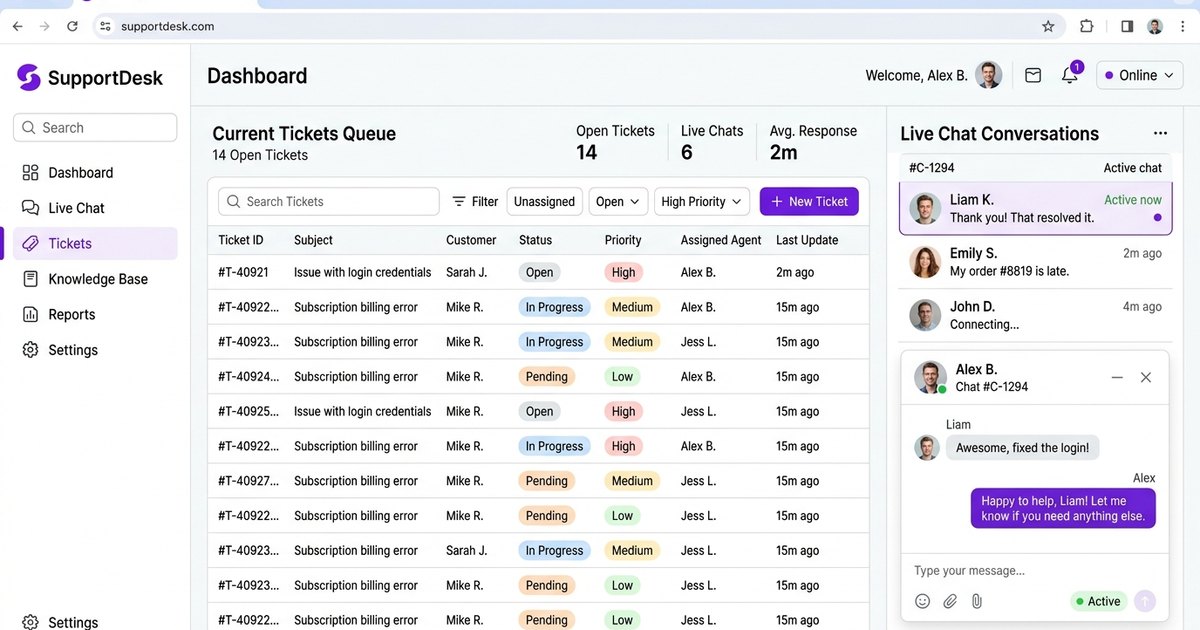Screen dimensions: 1200x630
Task: Click the "Awesome, fixed the login!" message
Action: pos(1022,447)
